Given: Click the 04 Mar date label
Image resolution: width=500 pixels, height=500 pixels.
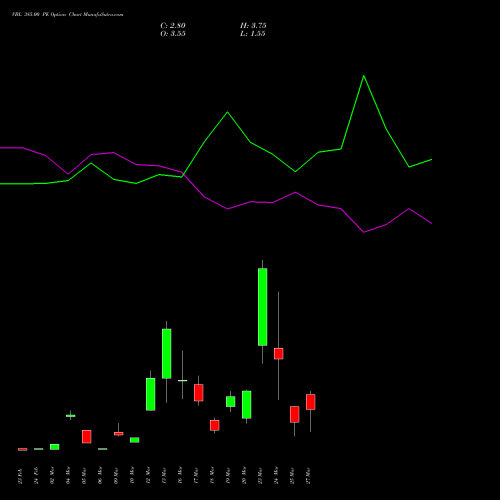Looking at the screenshot, I should click(68, 476).
